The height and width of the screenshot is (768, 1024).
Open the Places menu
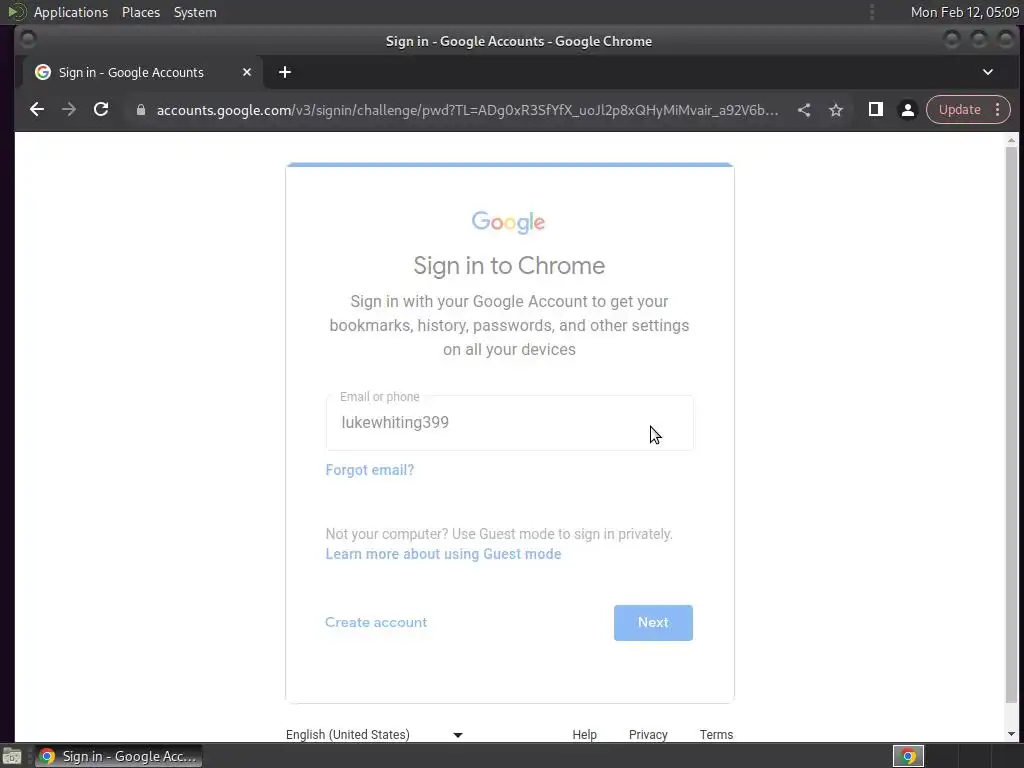(x=141, y=12)
